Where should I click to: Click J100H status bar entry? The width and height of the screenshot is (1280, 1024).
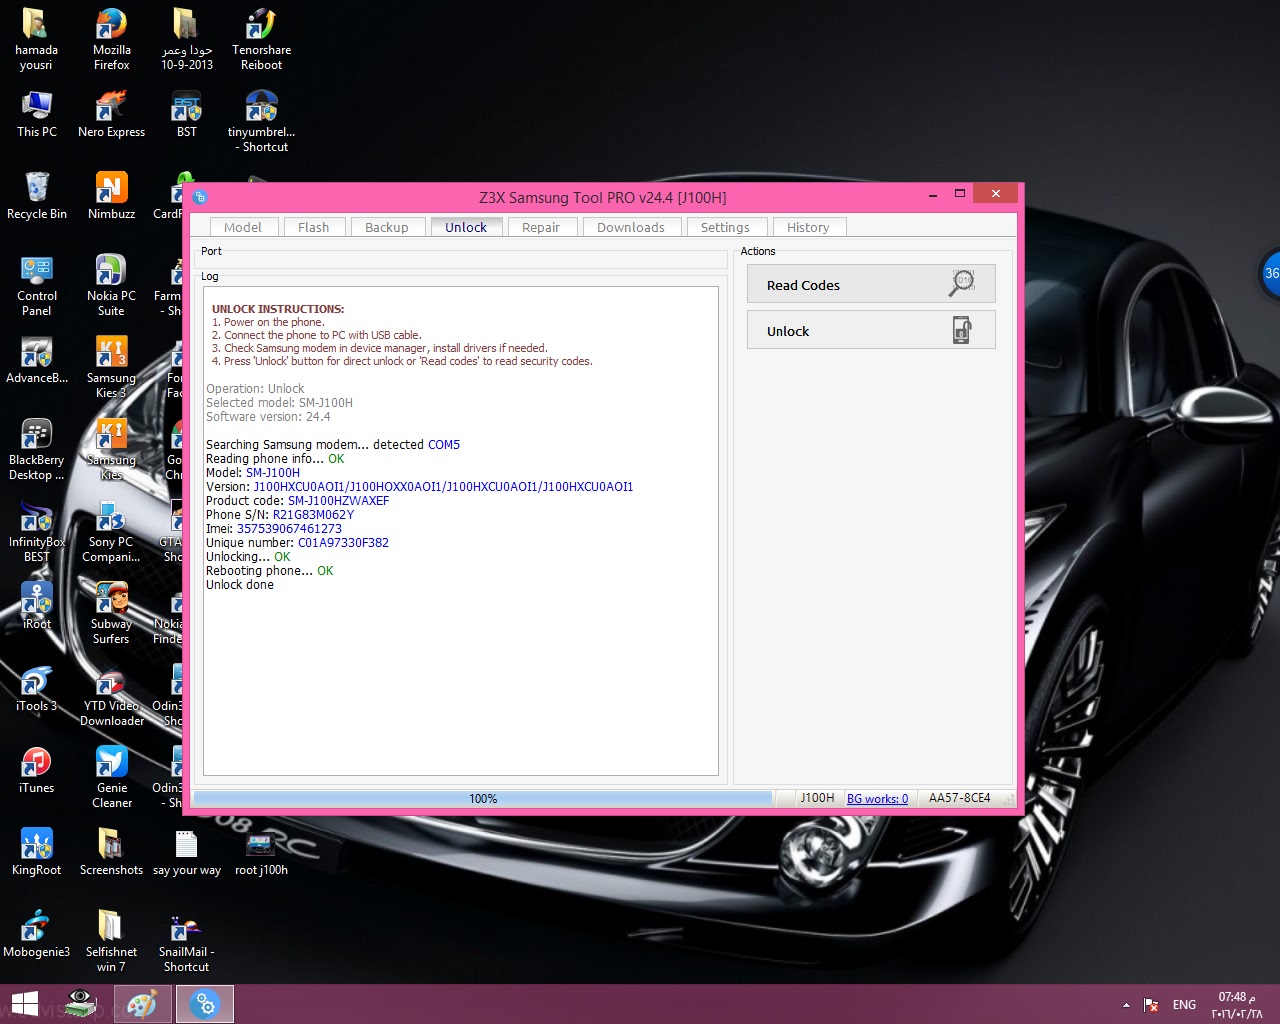pyautogui.click(x=817, y=798)
